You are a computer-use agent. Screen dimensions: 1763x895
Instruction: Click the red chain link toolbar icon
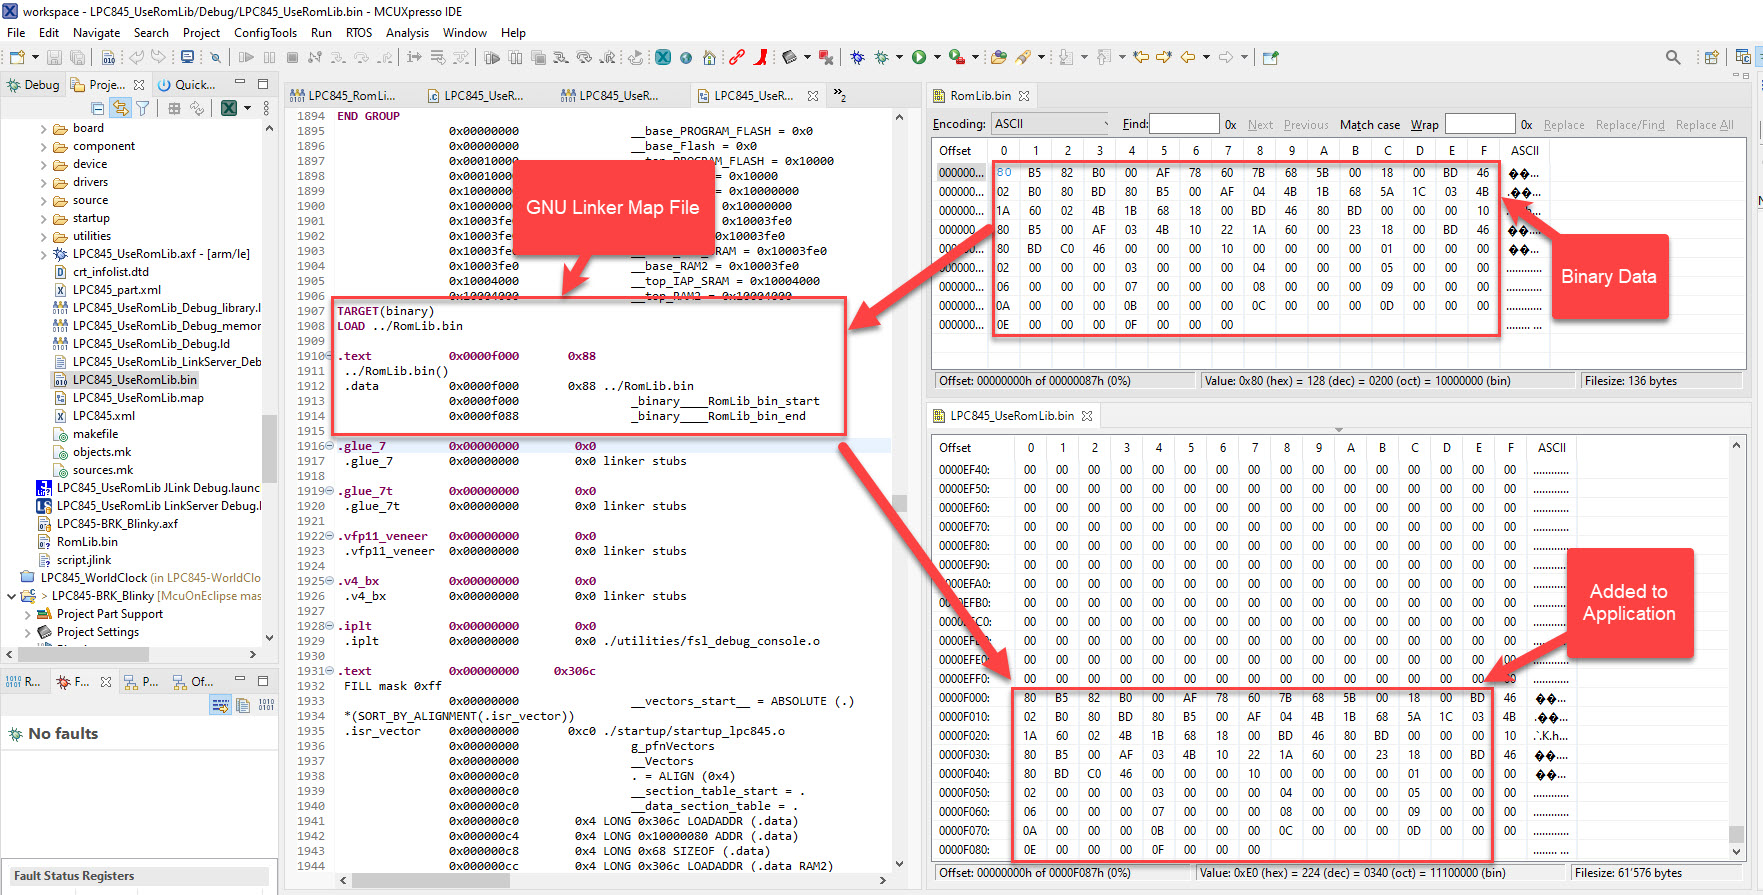click(737, 58)
